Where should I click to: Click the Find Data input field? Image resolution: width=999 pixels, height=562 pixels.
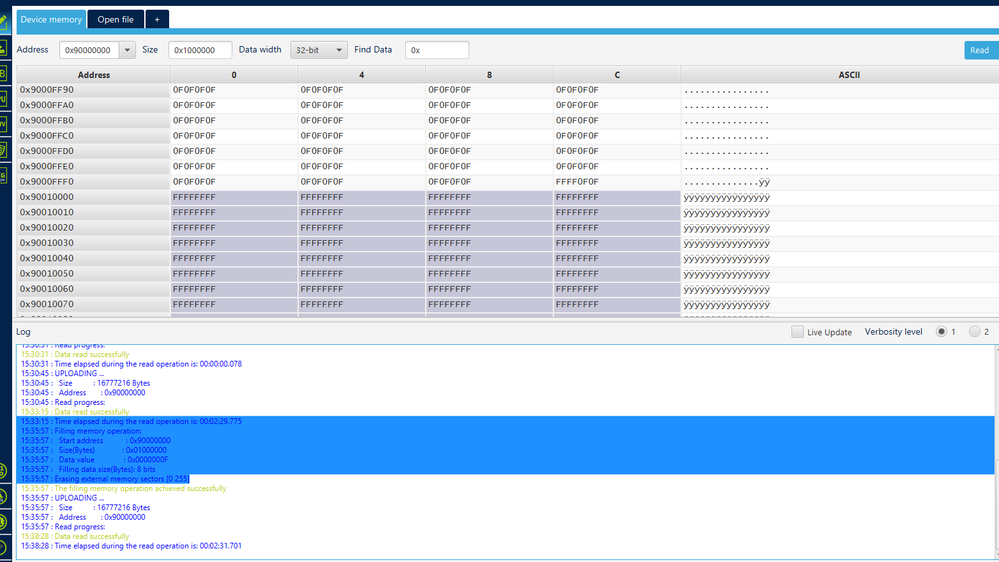[437, 50]
